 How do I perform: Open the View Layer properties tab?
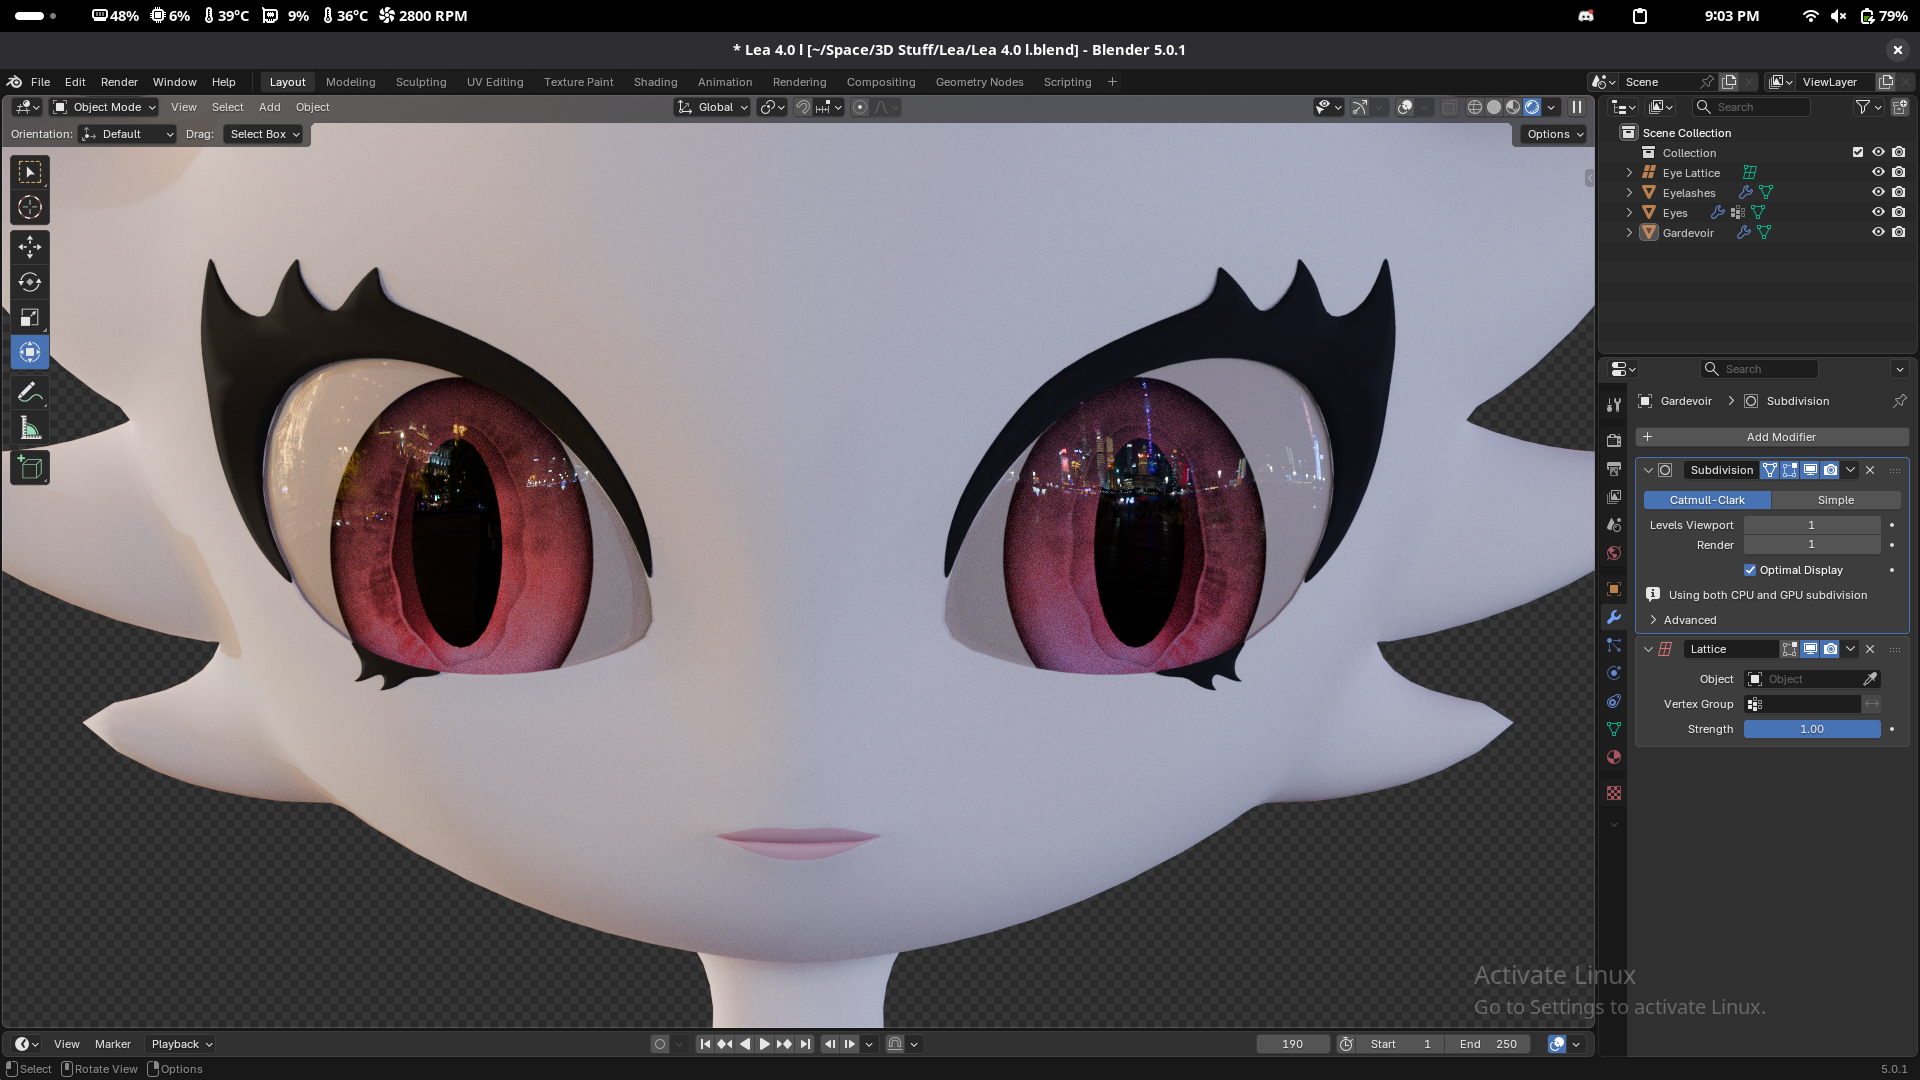point(1614,497)
